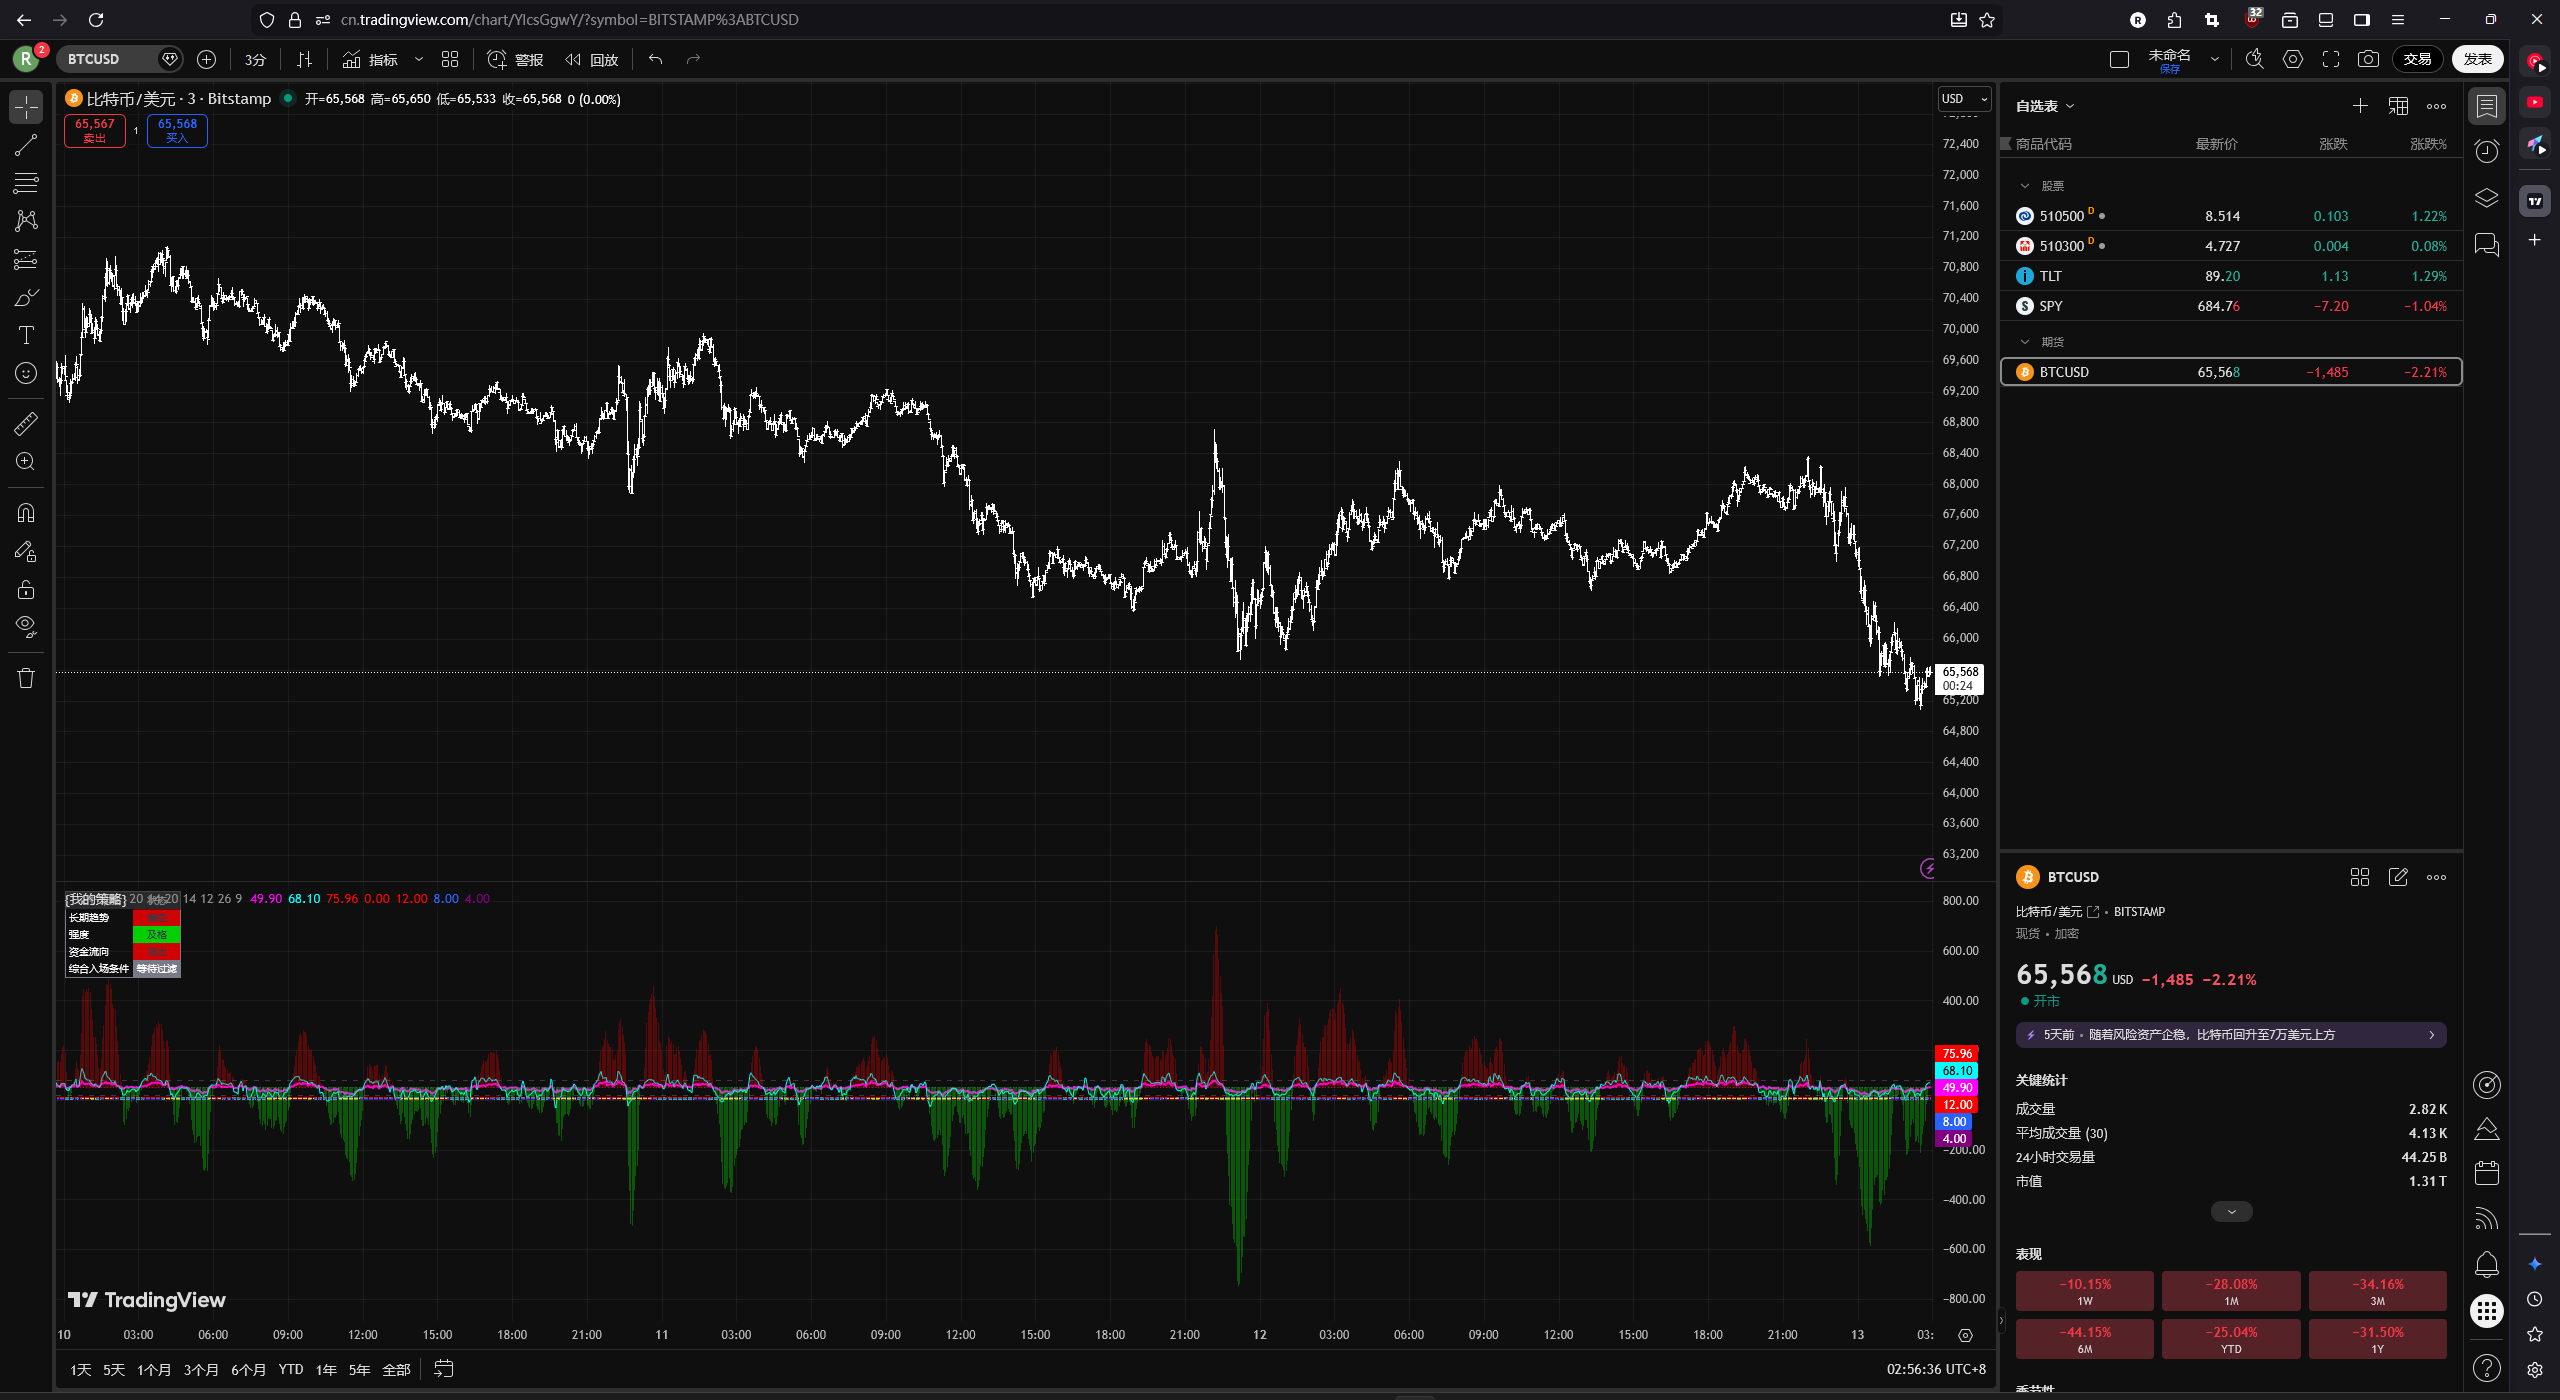The image size is (2560, 1400).
Task: Toggle lock all drawings tool
Action: tap(26, 589)
